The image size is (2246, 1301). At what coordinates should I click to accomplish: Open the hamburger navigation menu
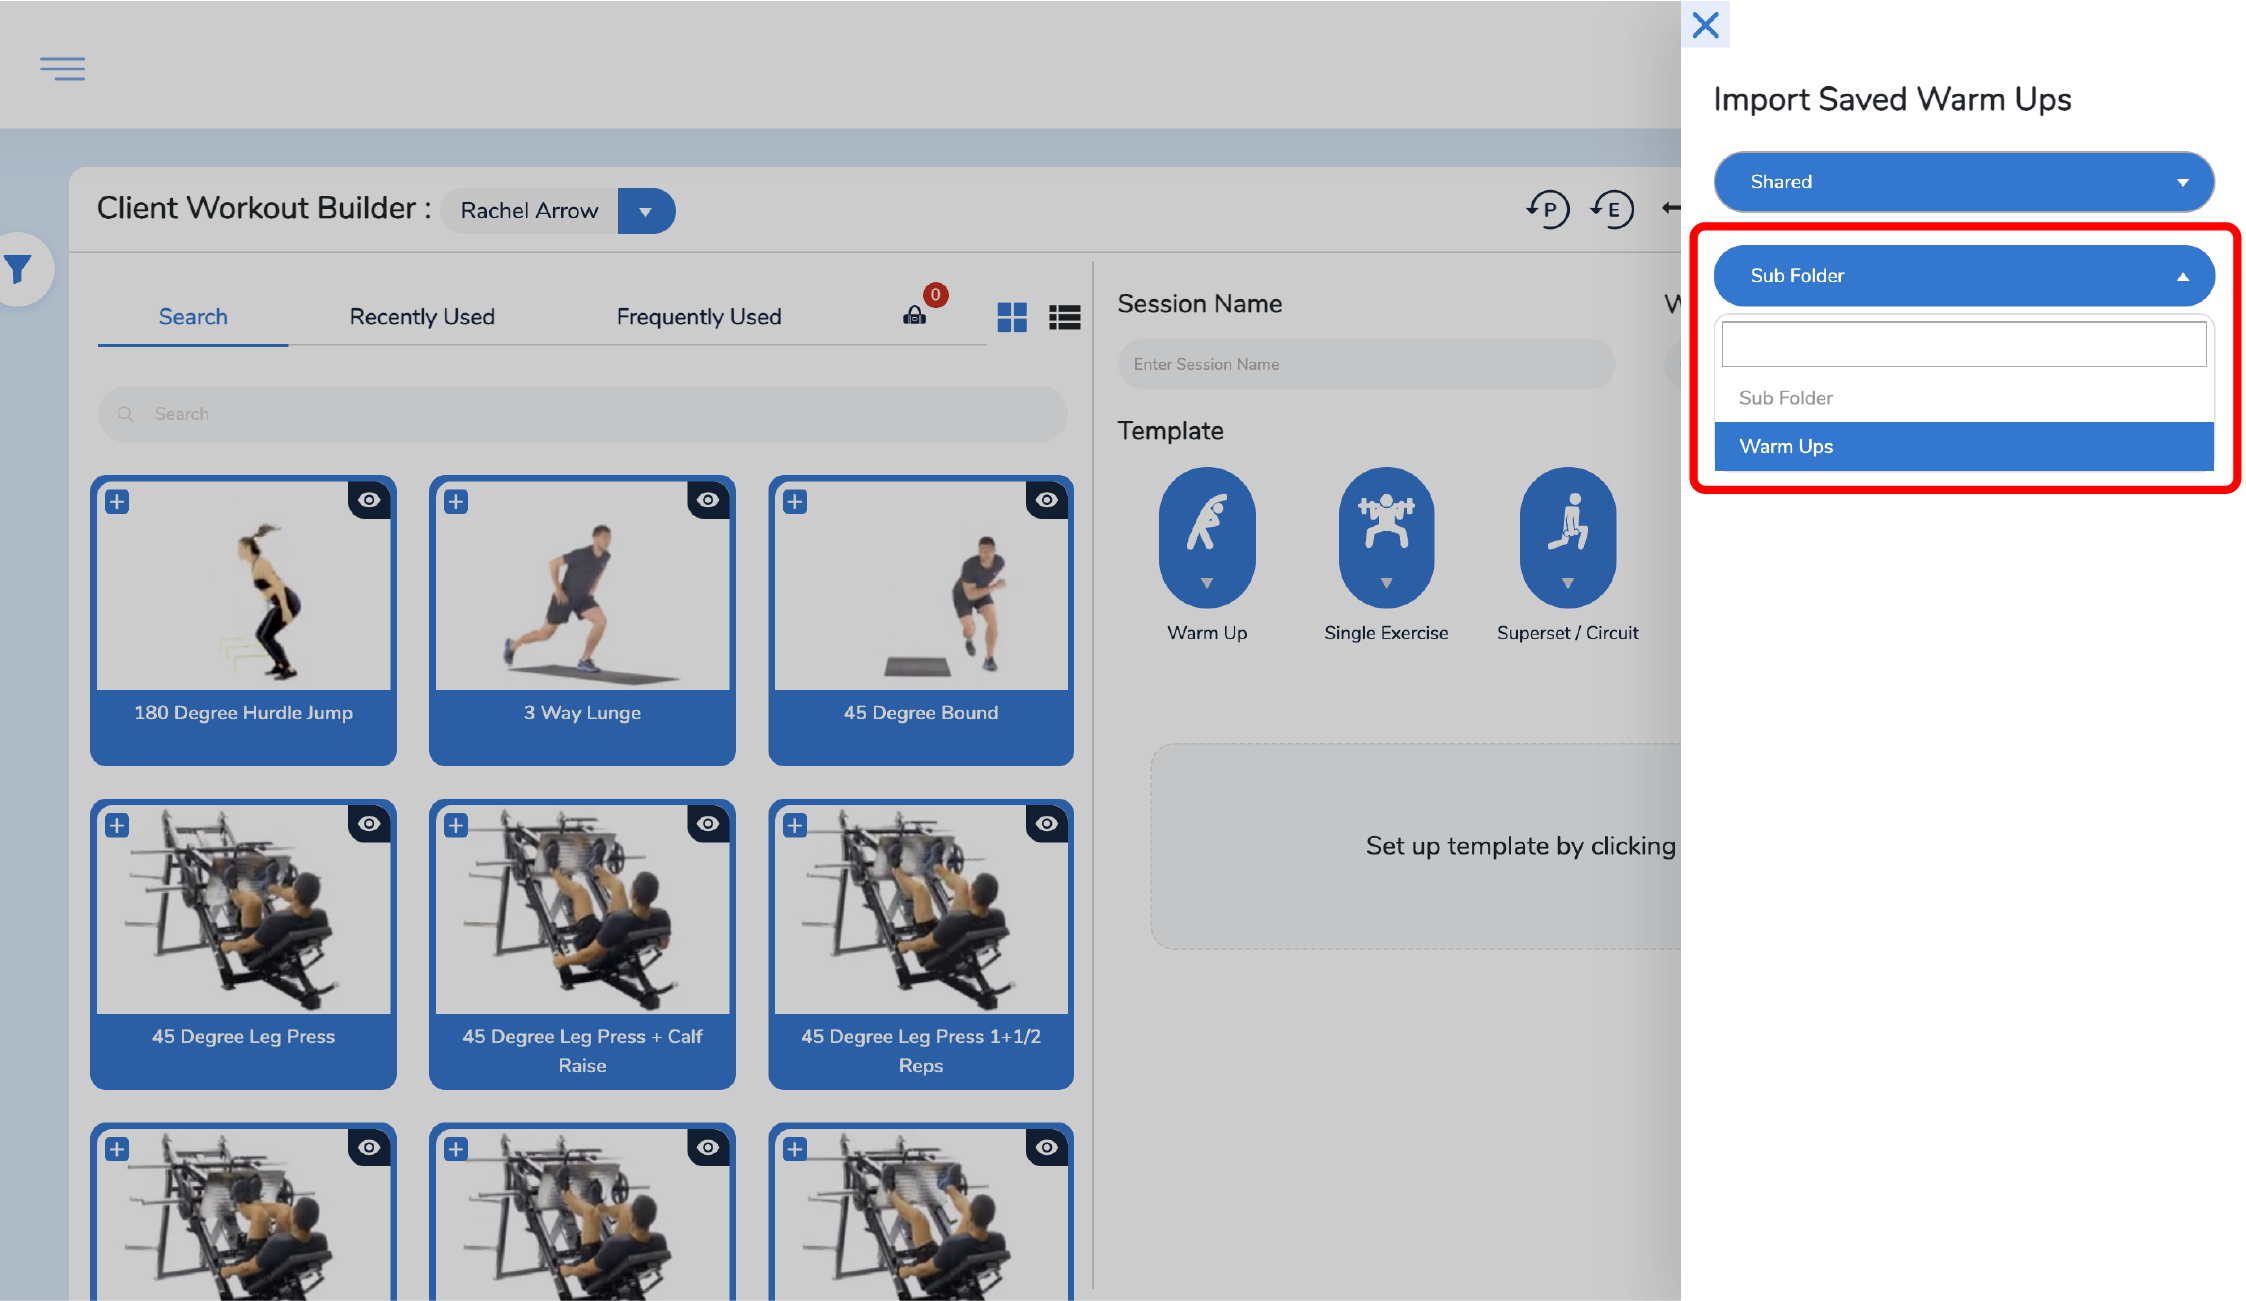[62, 68]
